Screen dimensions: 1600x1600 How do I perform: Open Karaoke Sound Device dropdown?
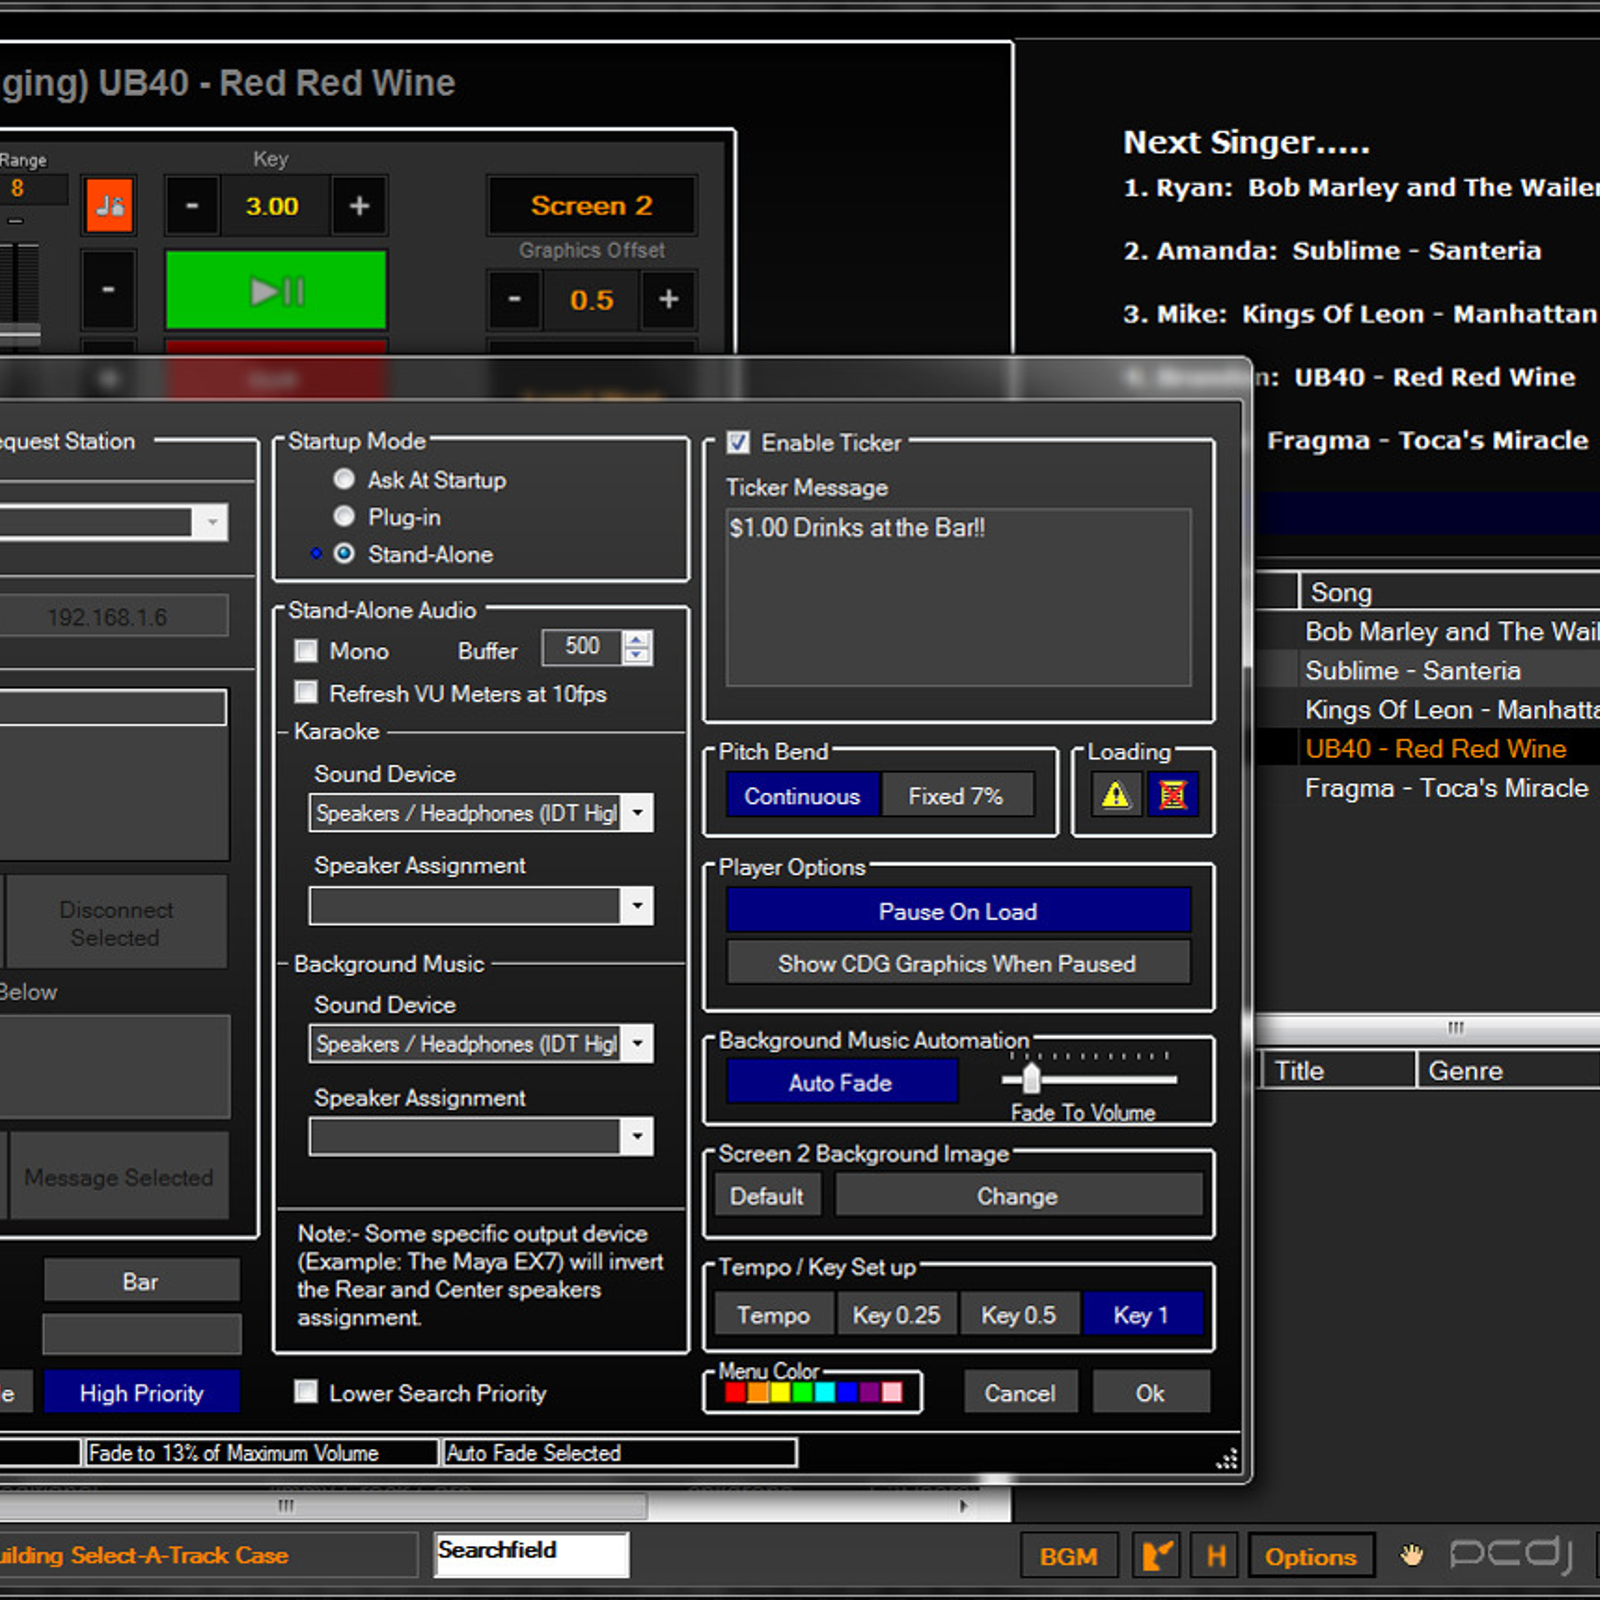click(637, 813)
